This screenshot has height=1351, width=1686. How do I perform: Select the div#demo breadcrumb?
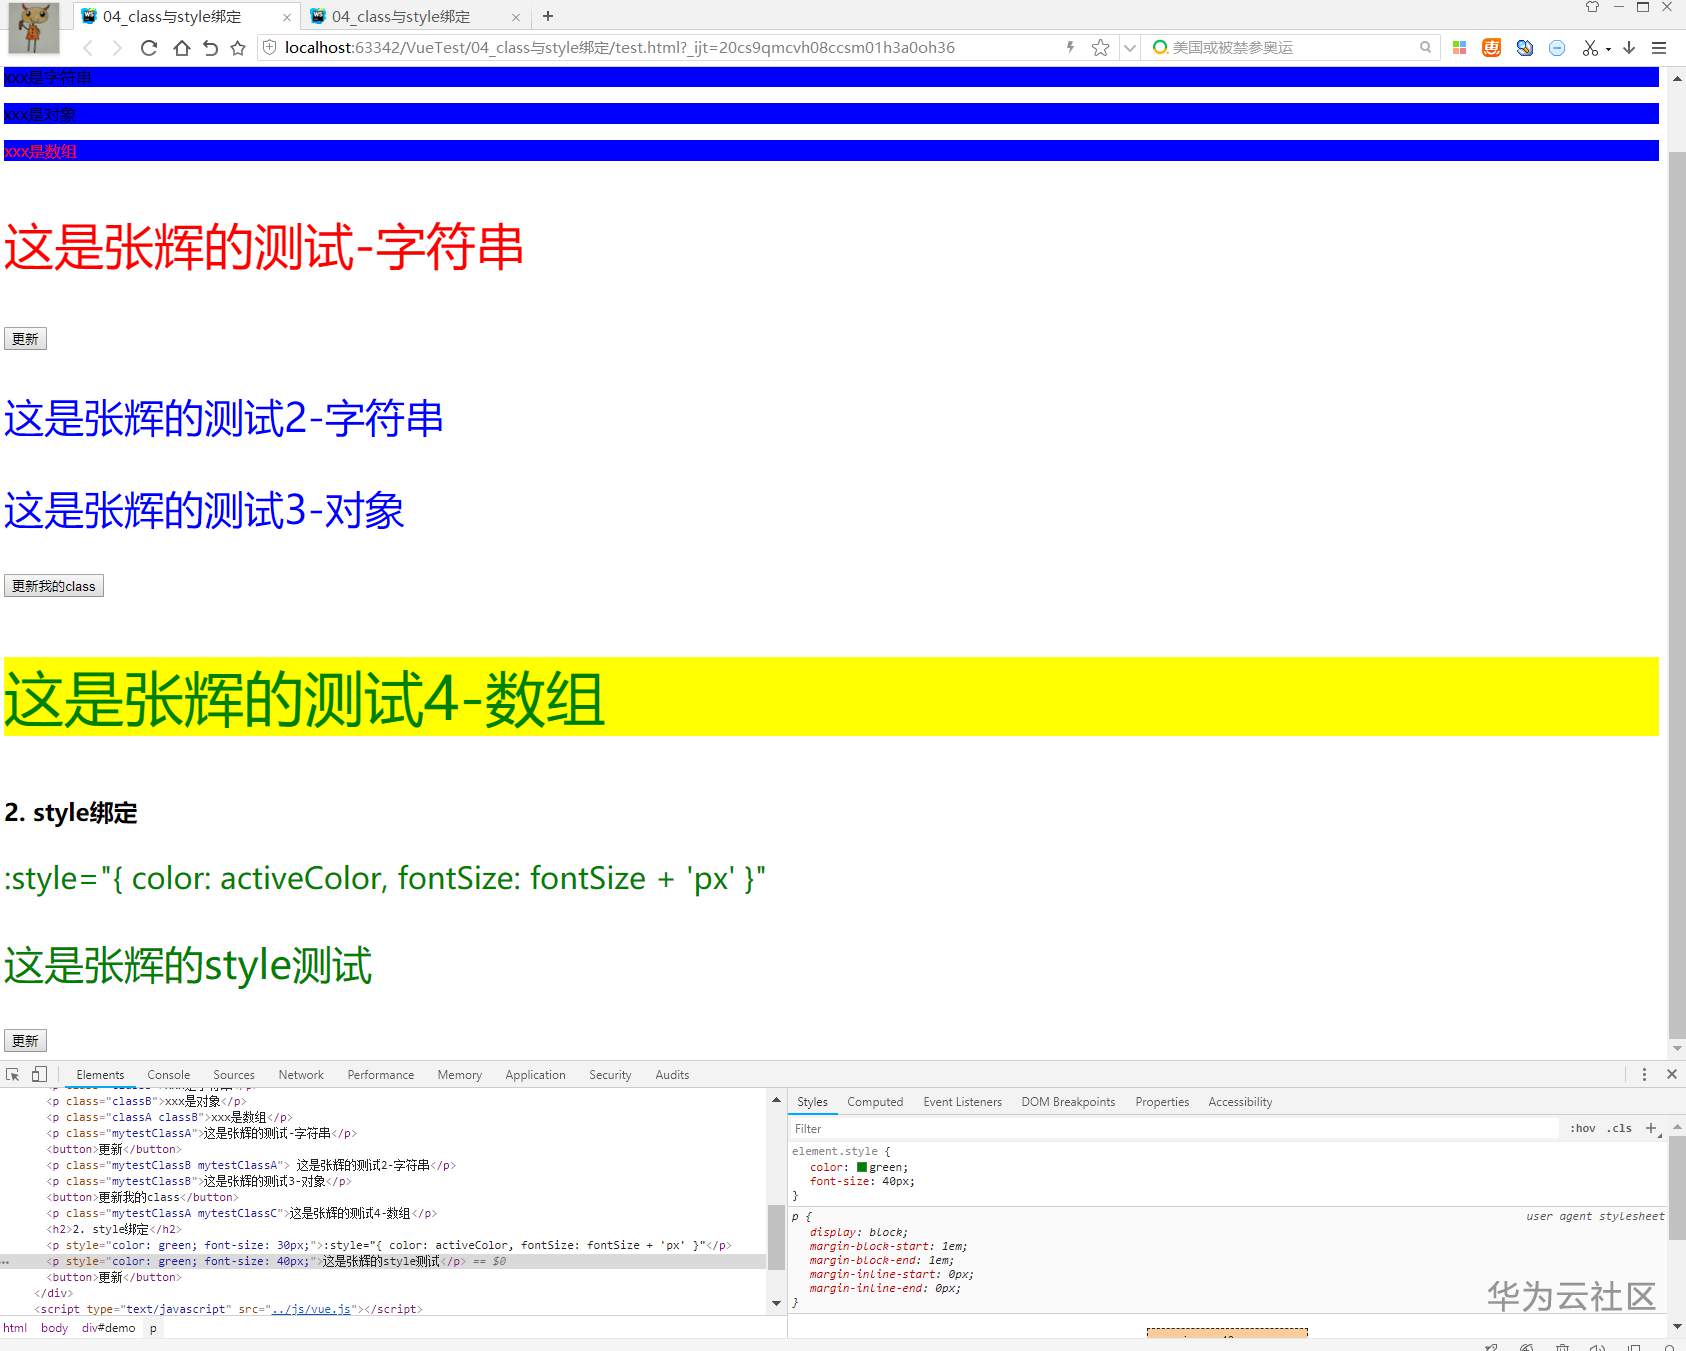pyautogui.click(x=108, y=1328)
